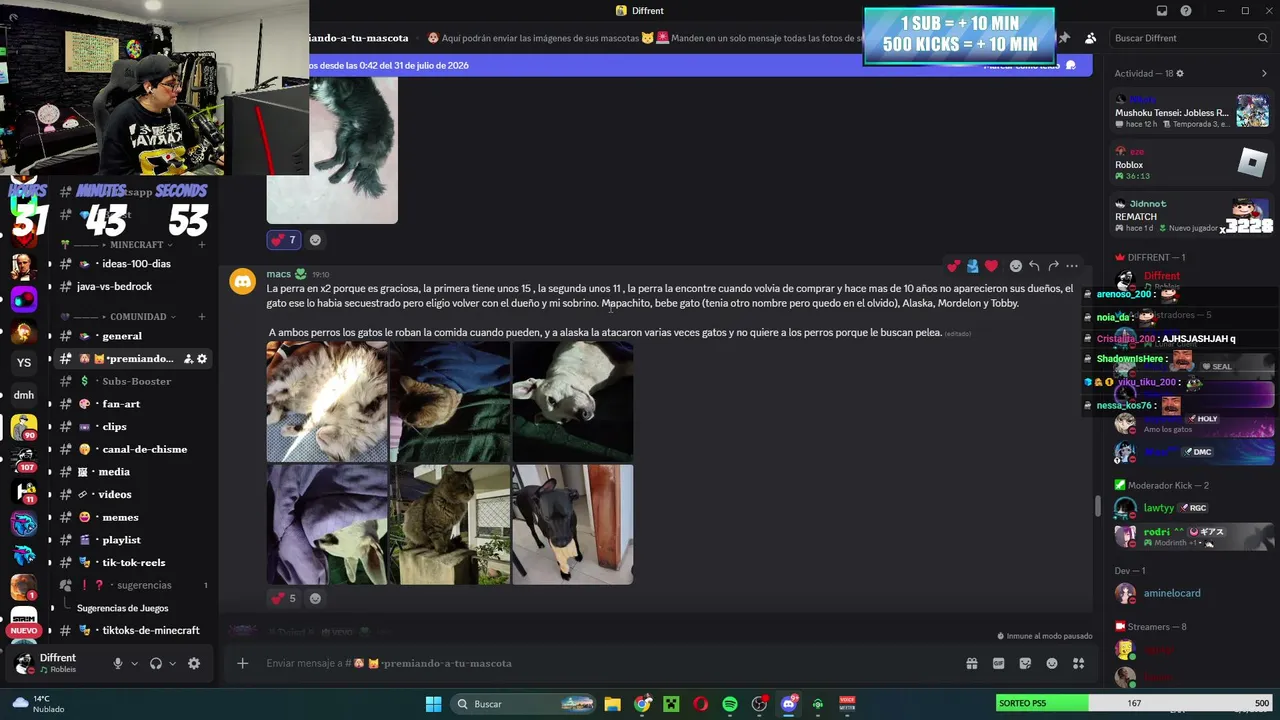This screenshot has height=720, width=1280.
Task: Invite people to the premiando channel
Action: (x=188, y=359)
